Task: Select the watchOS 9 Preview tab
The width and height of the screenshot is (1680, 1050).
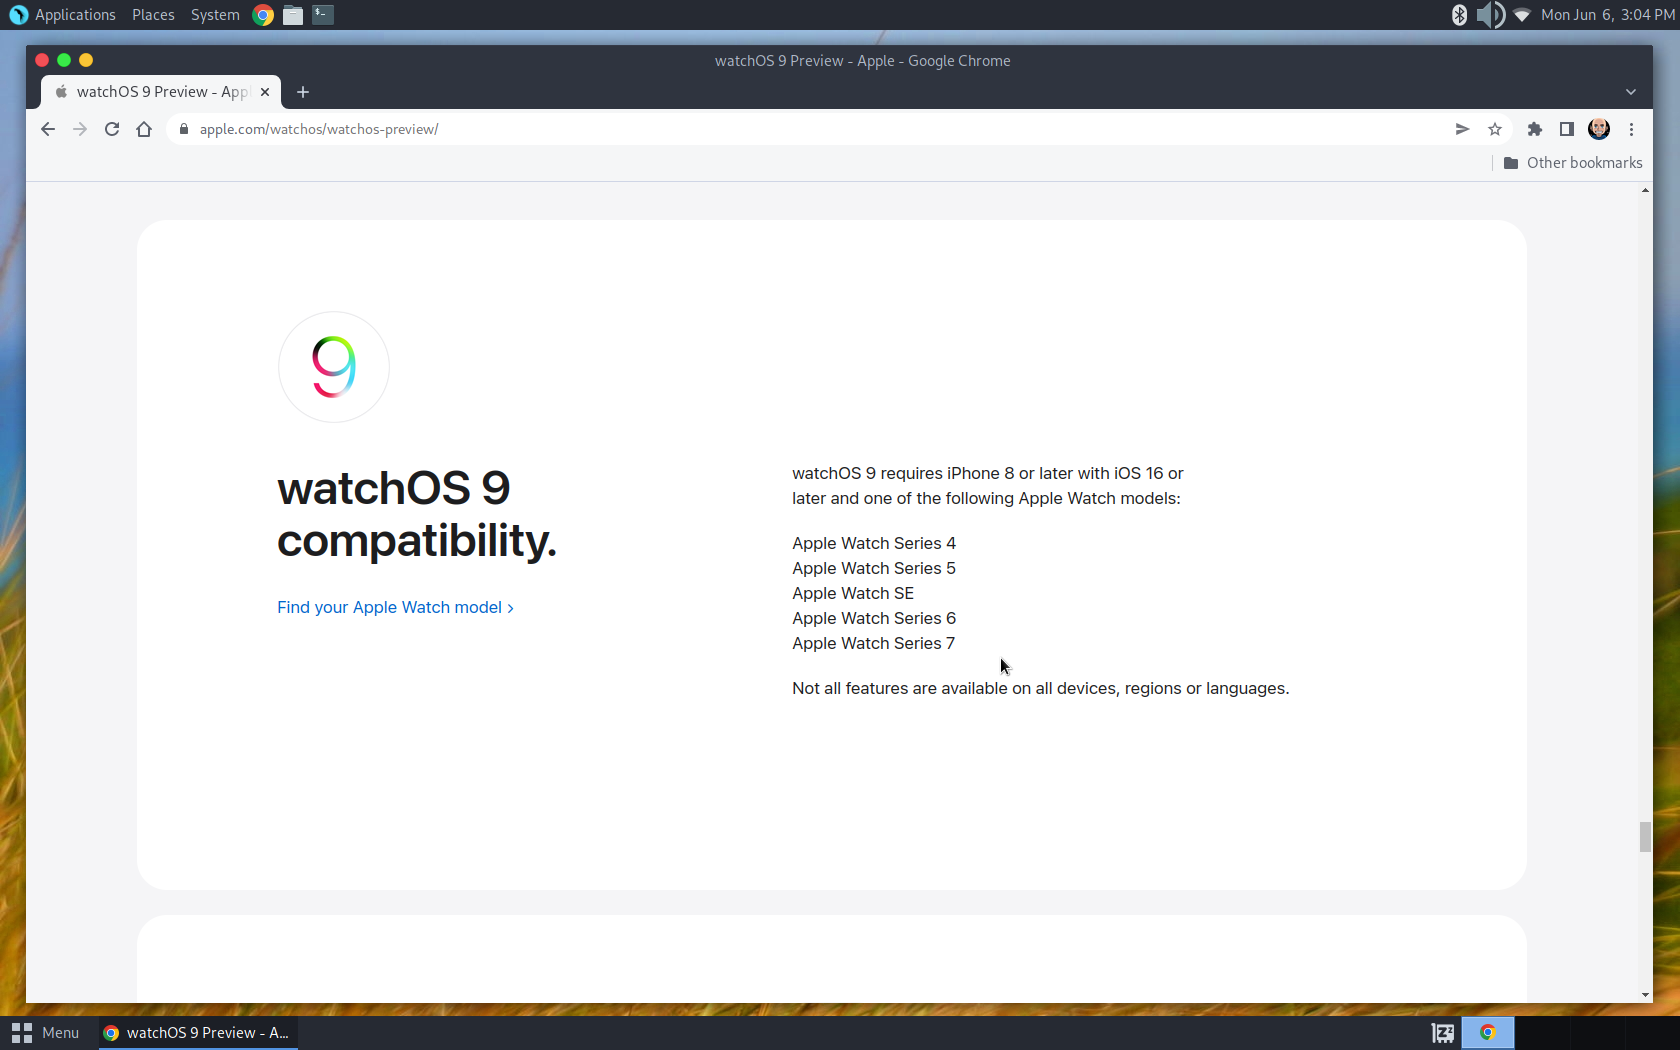Action: click(x=161, y=92)
